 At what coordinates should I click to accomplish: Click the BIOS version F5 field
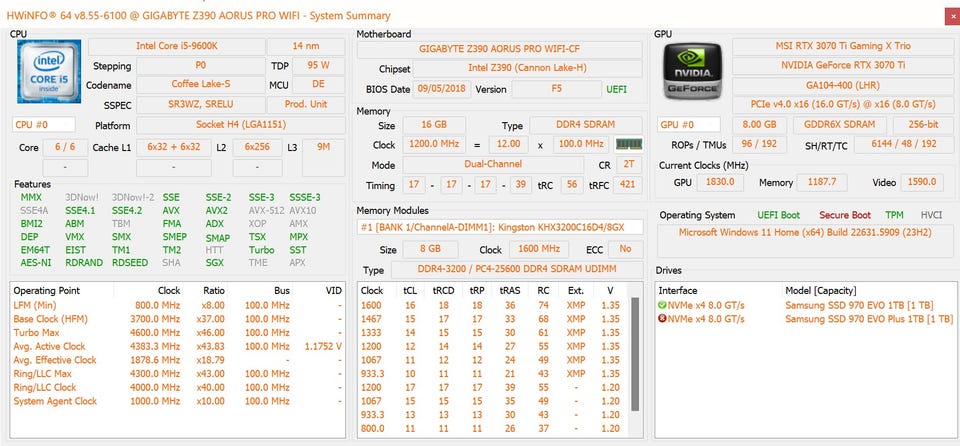[557, 89]
